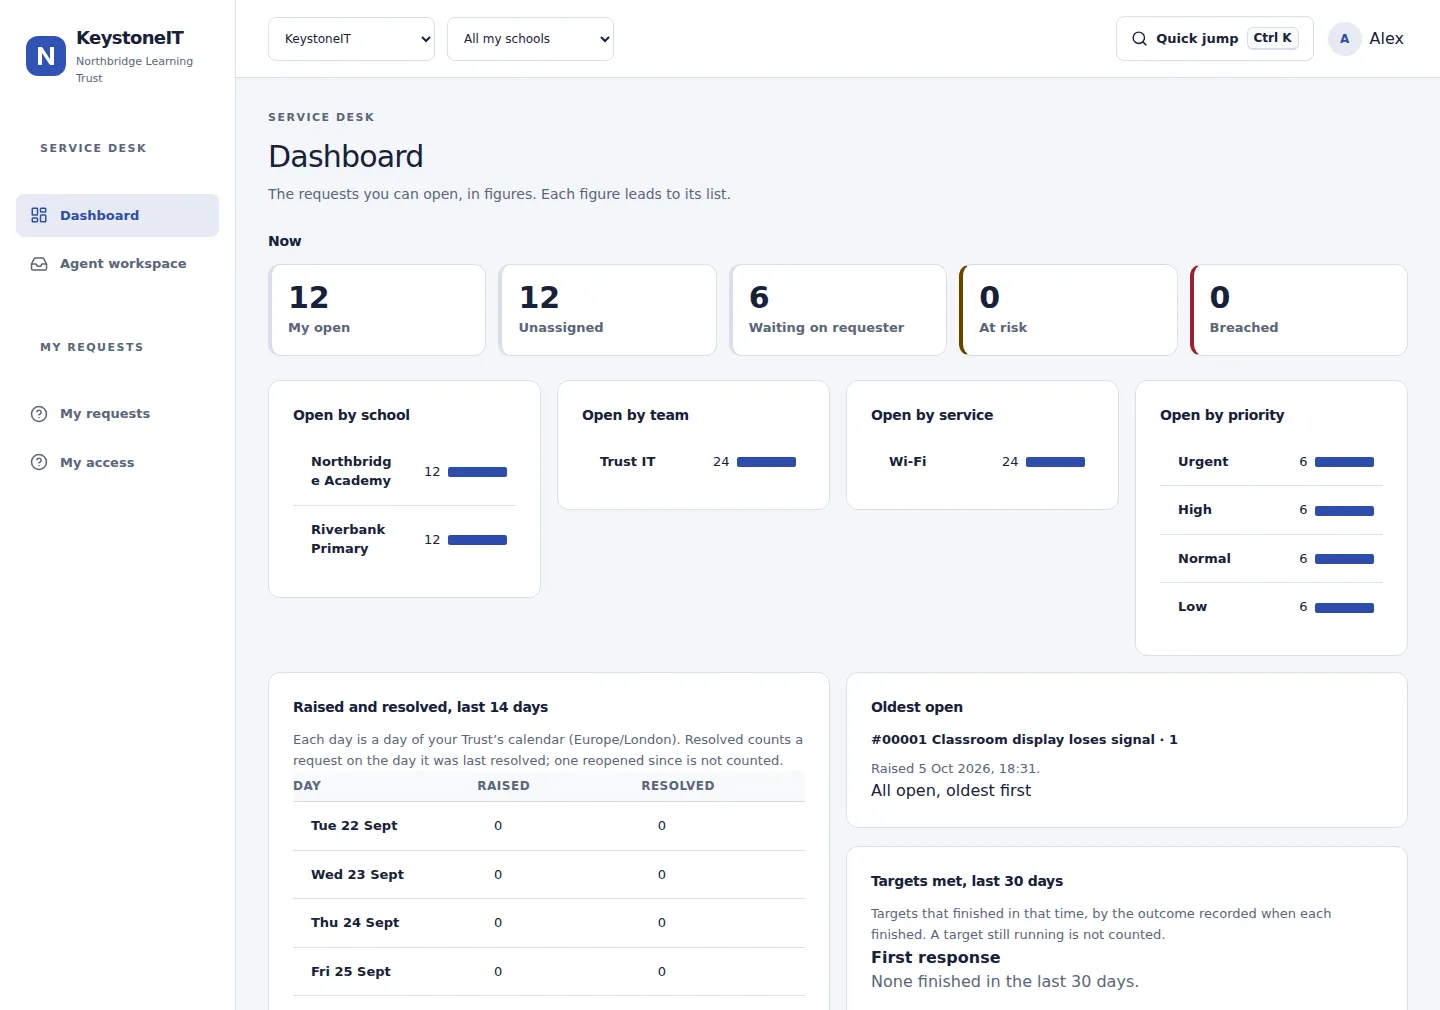Click the Tue 22 Sept row
The height and width of the screenshot is (1010, 1440).
(x=549, y=826)
